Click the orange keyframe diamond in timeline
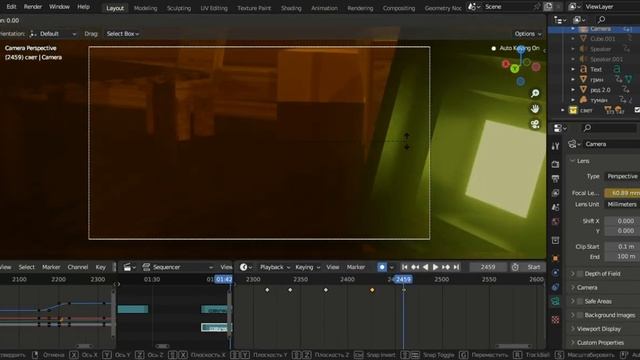 372,290
